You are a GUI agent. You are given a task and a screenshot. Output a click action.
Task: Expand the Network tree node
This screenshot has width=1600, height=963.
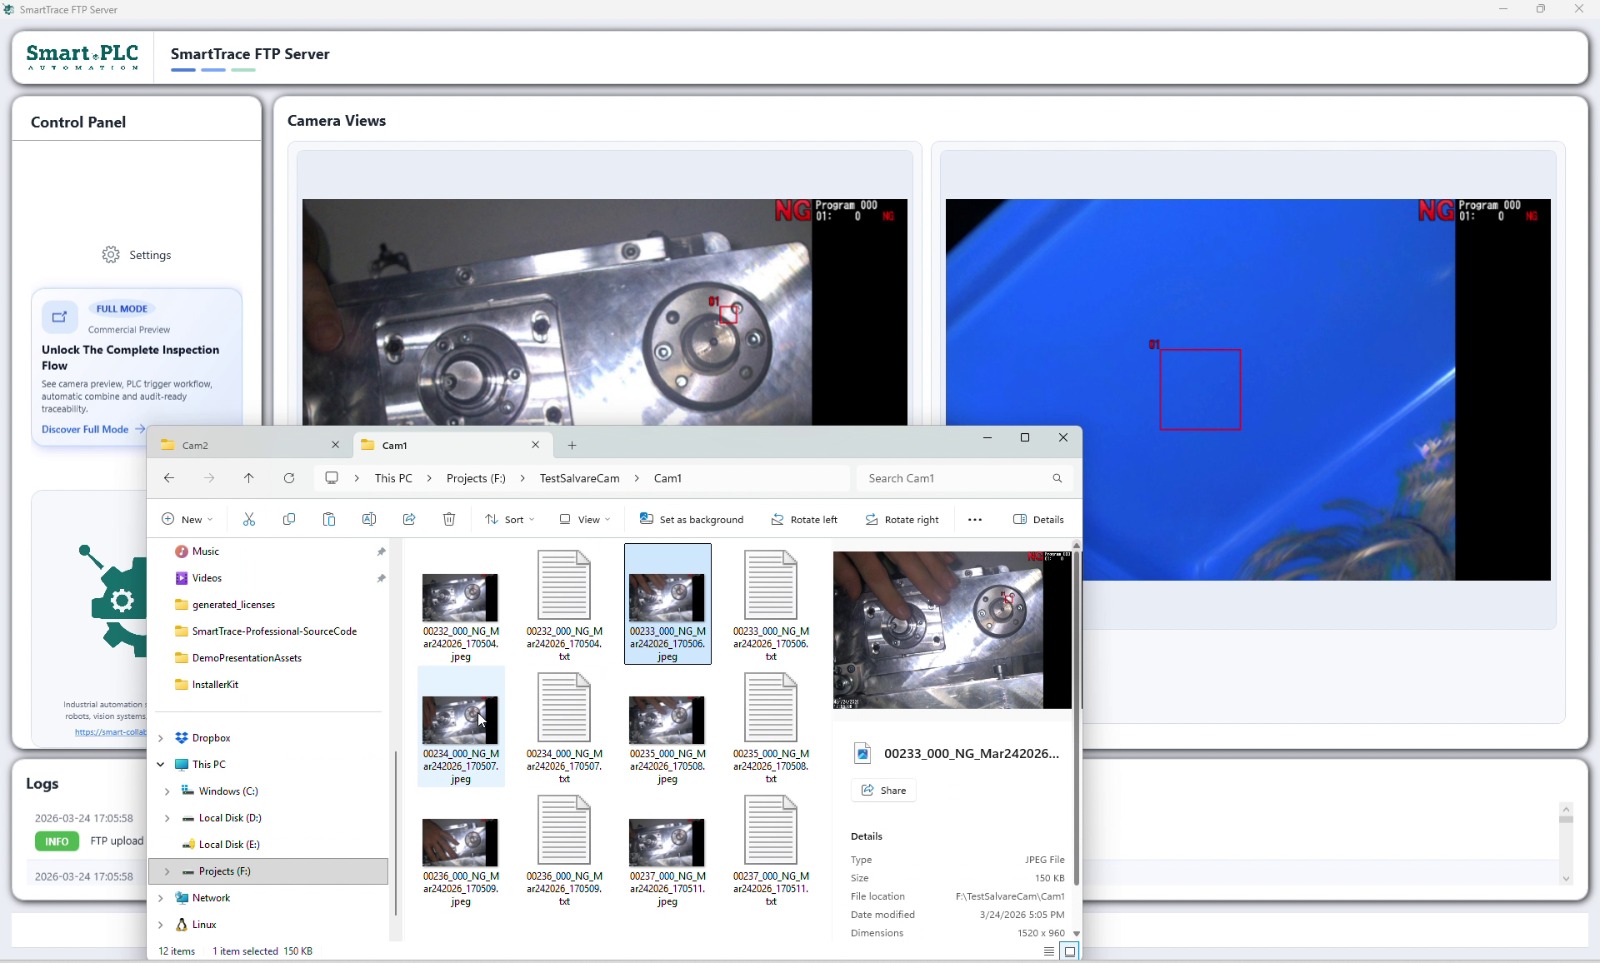coord(160,898)
